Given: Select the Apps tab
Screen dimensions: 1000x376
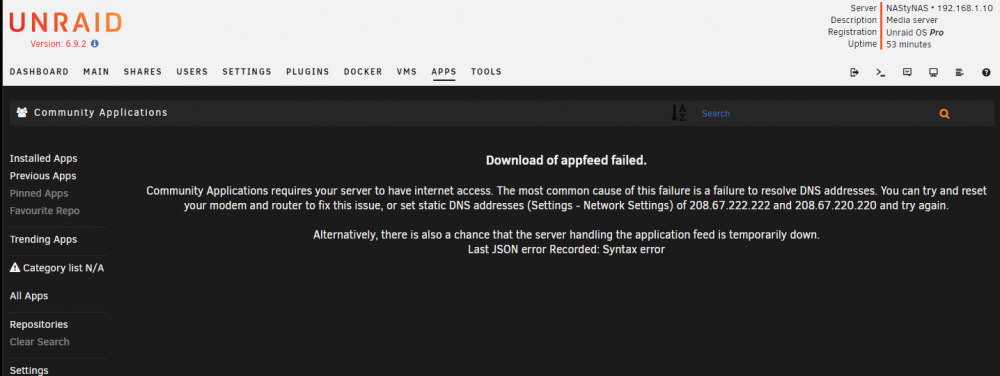Looking at the screenshot, I should click(444, 72).
